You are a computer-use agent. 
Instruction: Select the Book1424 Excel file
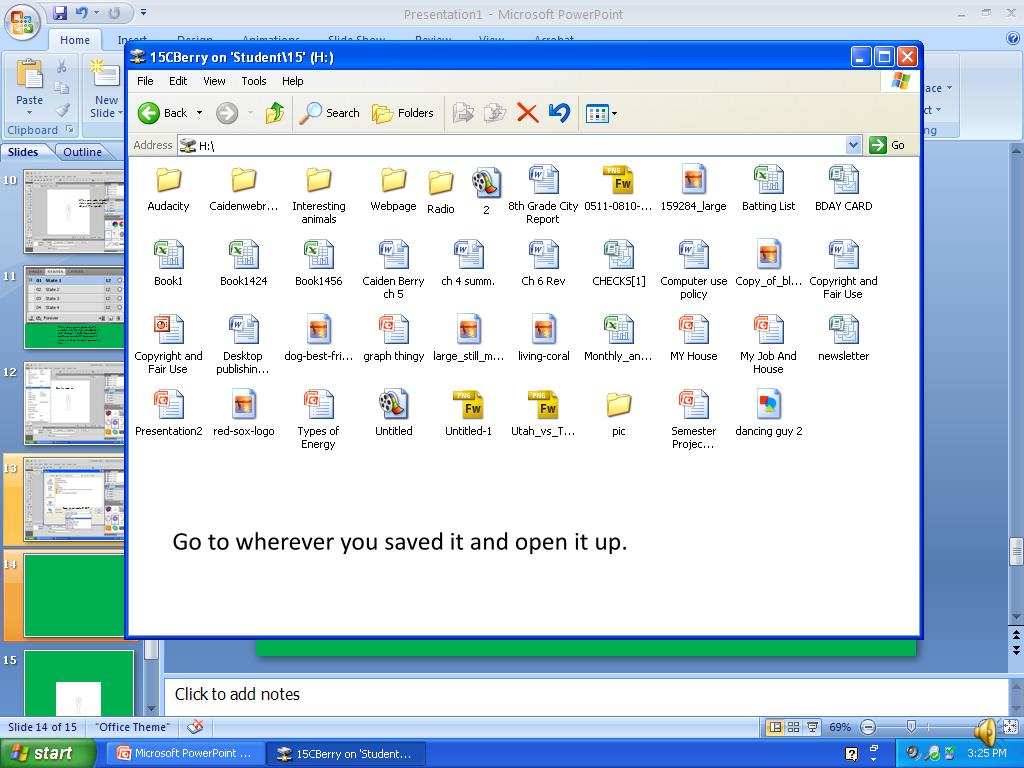point(244,264)
